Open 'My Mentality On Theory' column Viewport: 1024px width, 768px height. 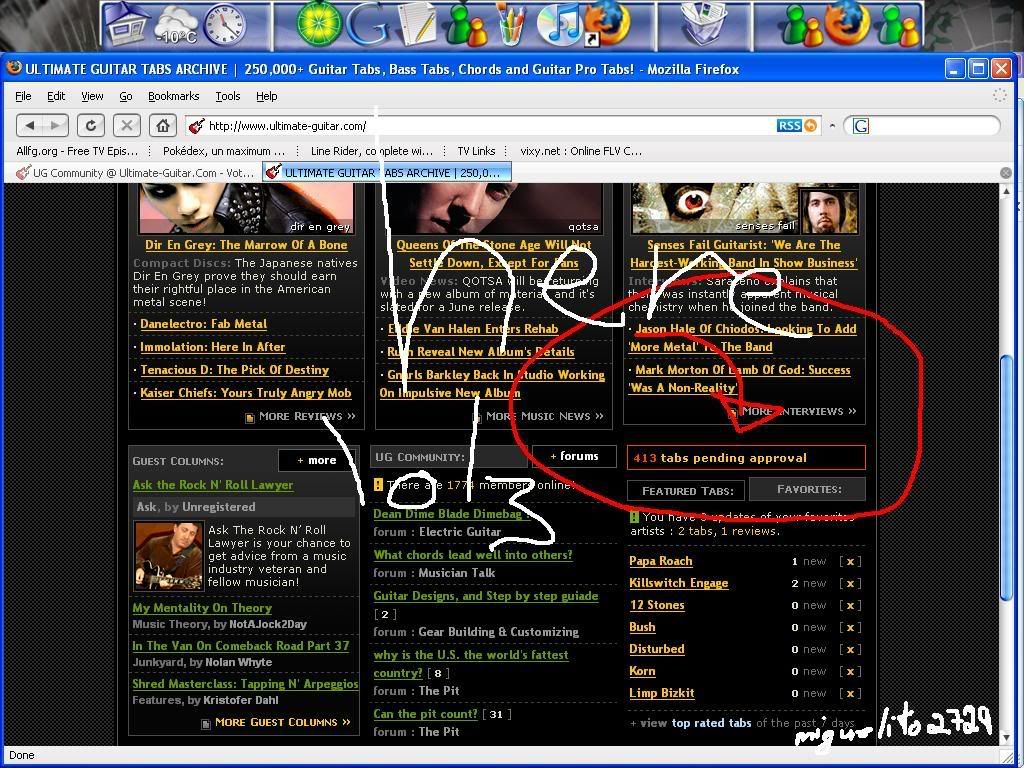202,607
